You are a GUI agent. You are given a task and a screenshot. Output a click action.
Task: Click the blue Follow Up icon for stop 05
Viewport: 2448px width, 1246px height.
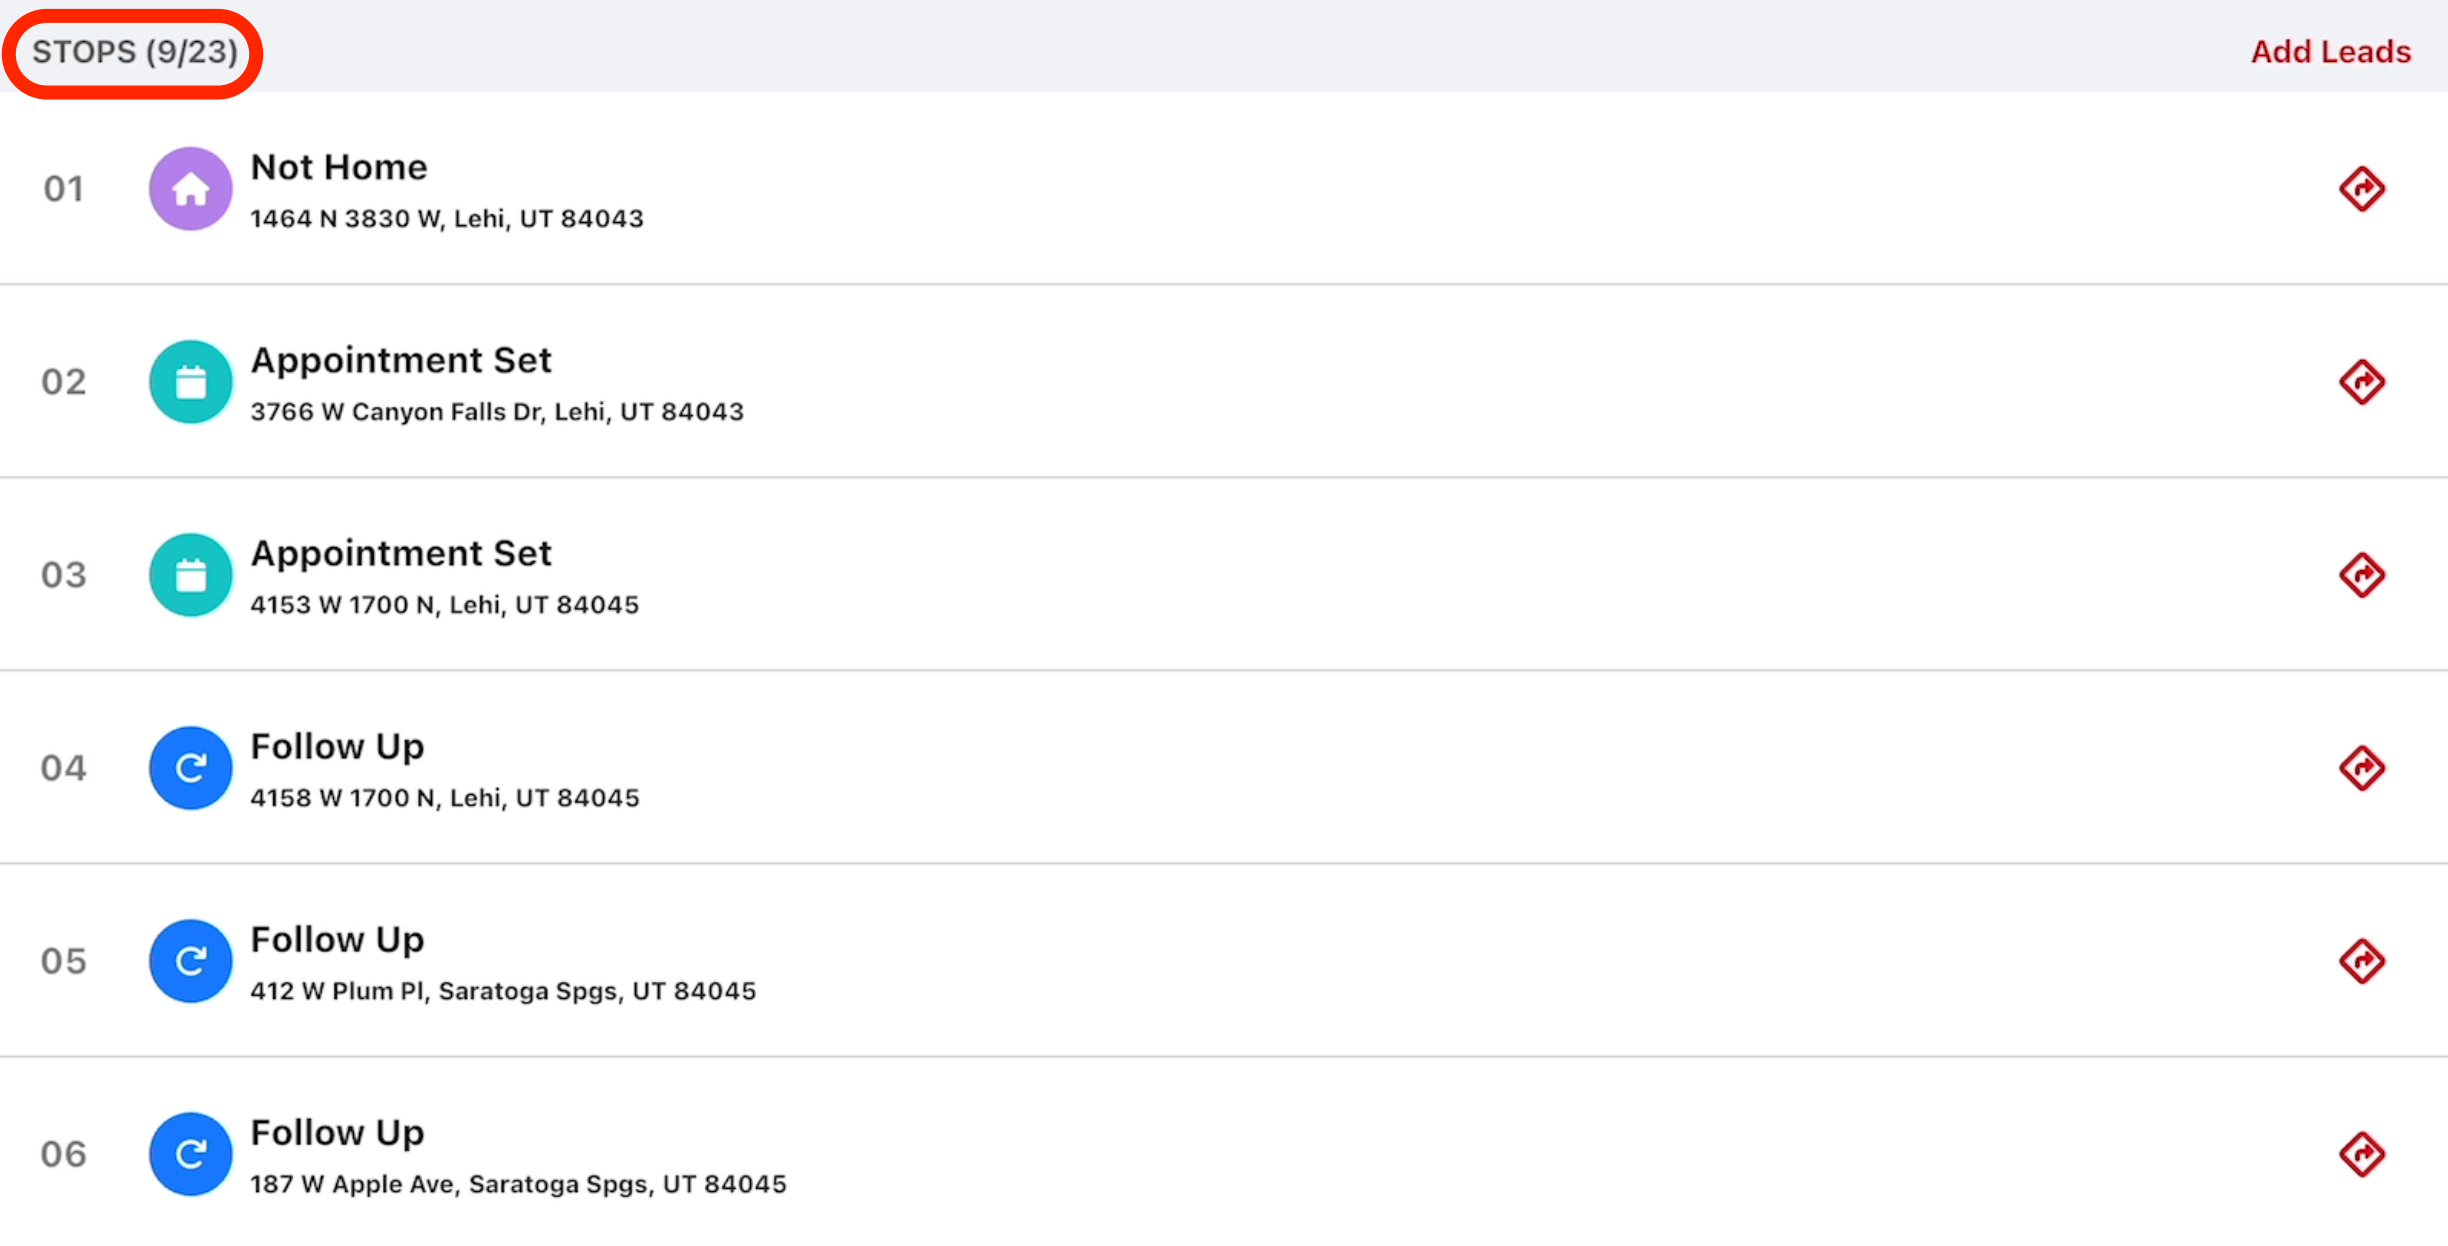(x=190, y=961)
